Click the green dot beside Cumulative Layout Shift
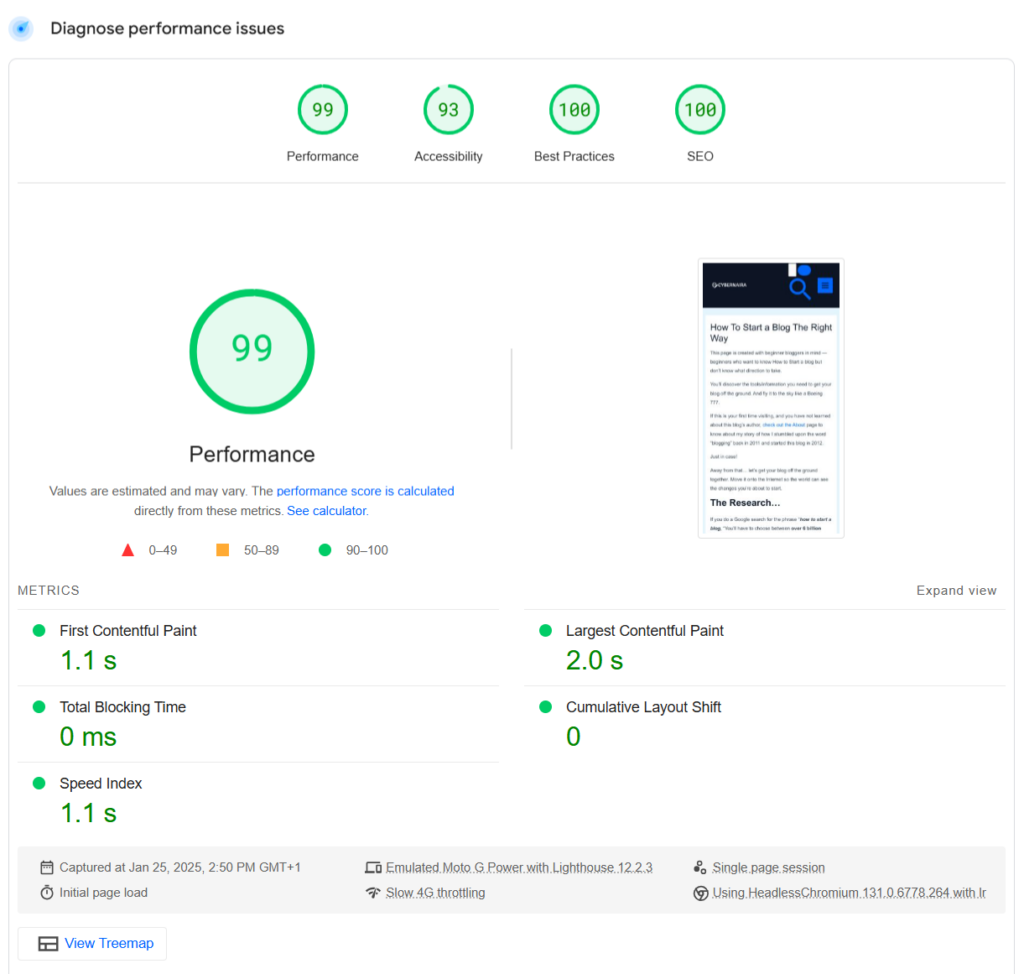 [544, 706]
